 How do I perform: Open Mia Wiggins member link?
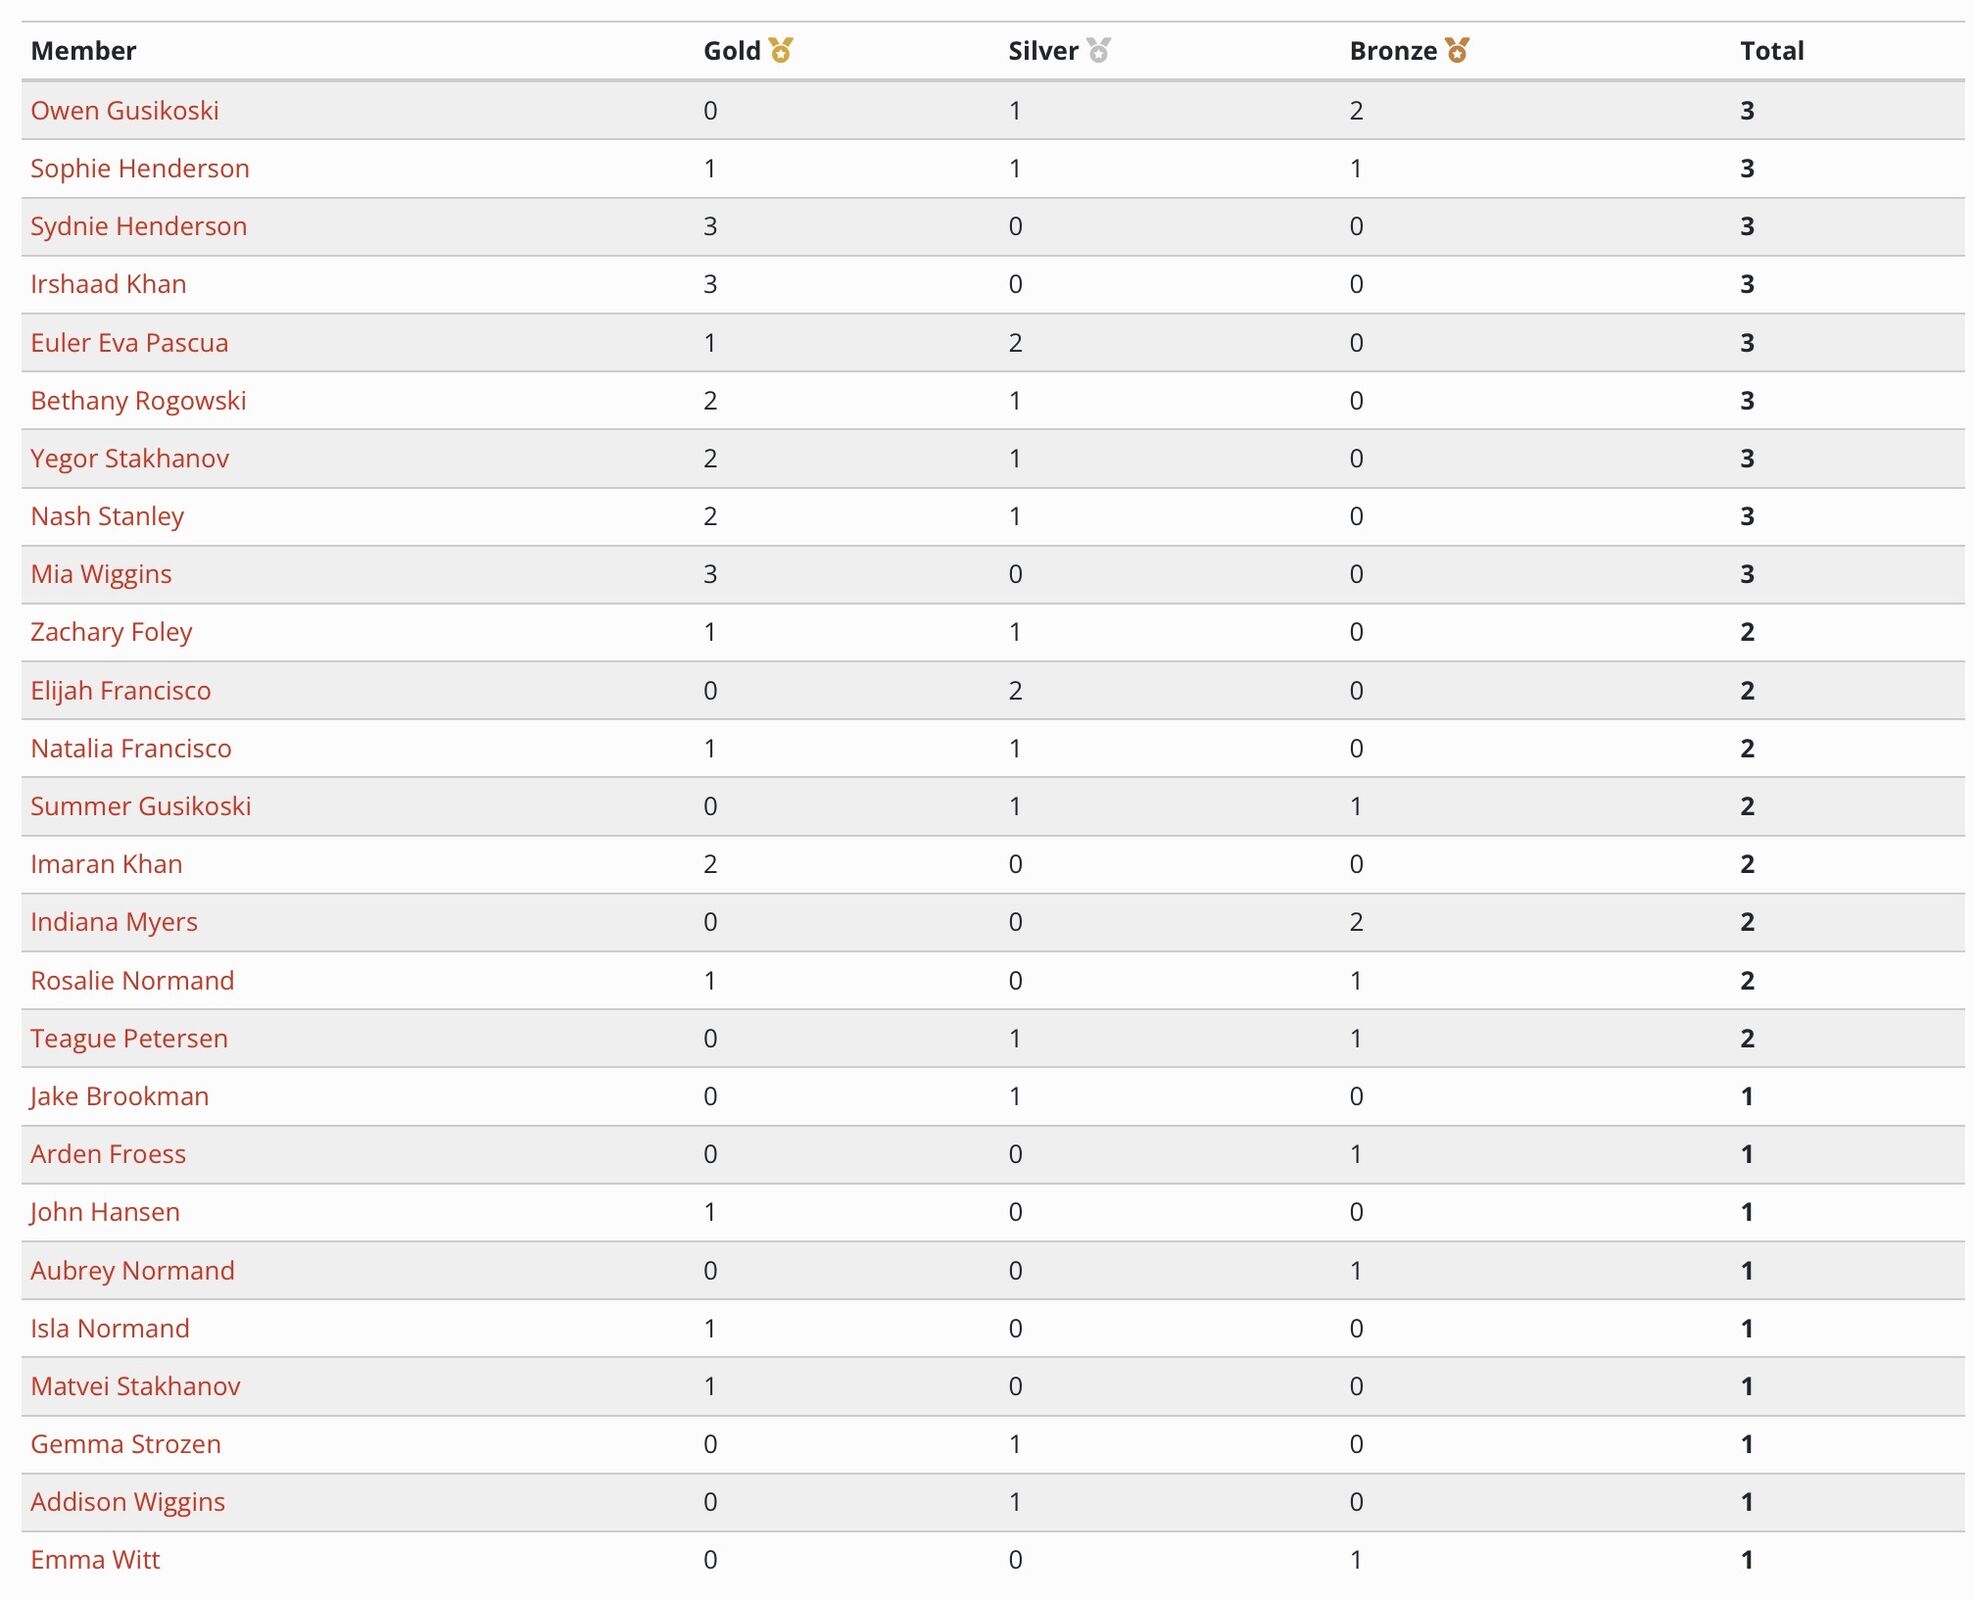[x=101, y=574]
